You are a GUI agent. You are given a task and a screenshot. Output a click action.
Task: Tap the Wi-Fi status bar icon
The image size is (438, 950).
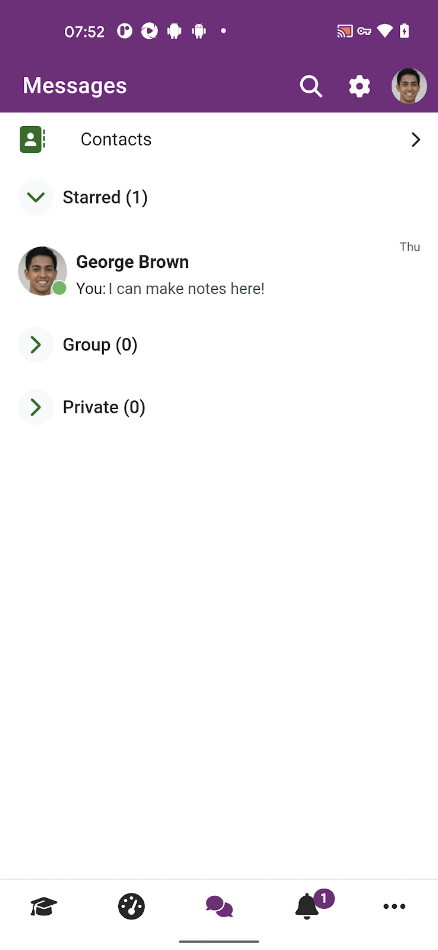point(385,32)
